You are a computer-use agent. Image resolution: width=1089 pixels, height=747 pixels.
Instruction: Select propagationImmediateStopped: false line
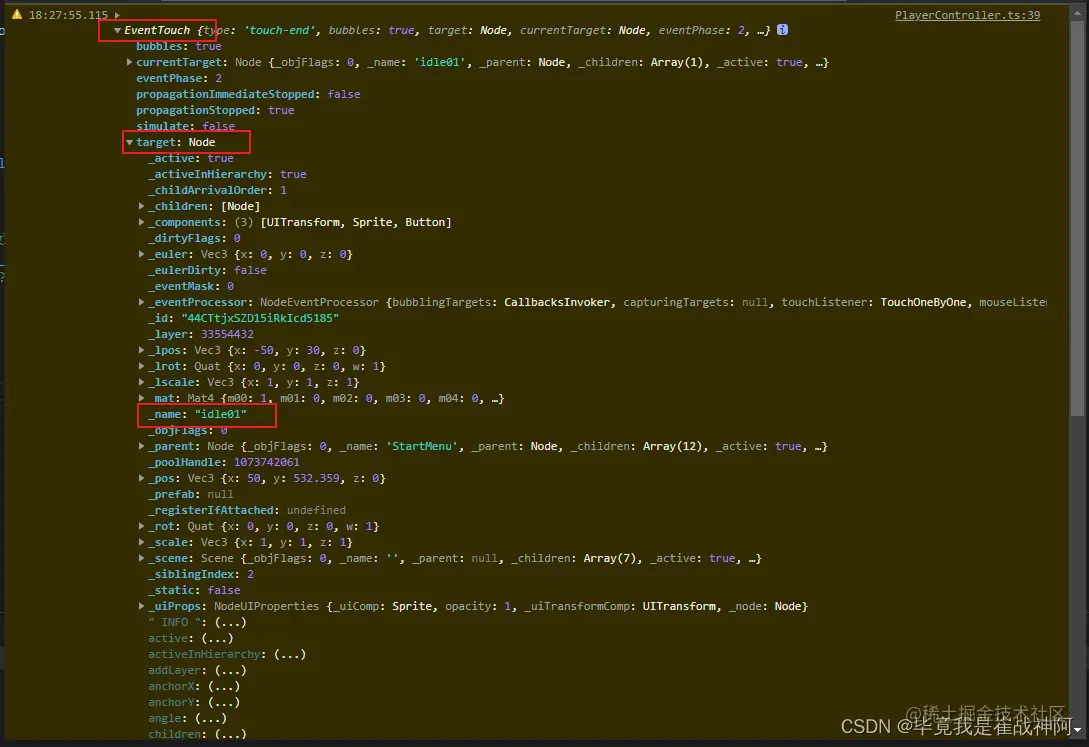(248, 94)
